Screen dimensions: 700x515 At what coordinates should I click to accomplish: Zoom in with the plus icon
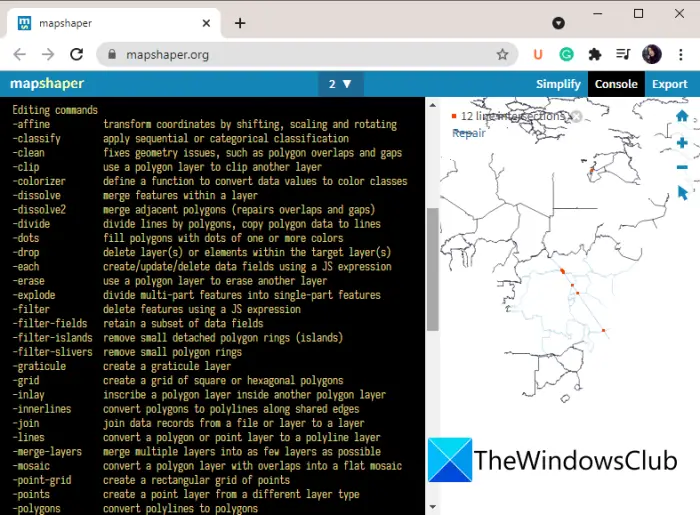point(682,143)
